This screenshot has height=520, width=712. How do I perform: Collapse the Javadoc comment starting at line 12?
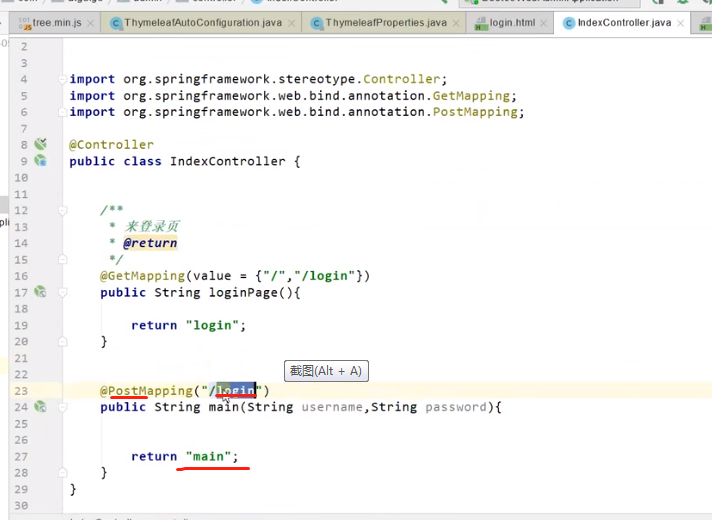pyautogui.click(x=63, y=210)
